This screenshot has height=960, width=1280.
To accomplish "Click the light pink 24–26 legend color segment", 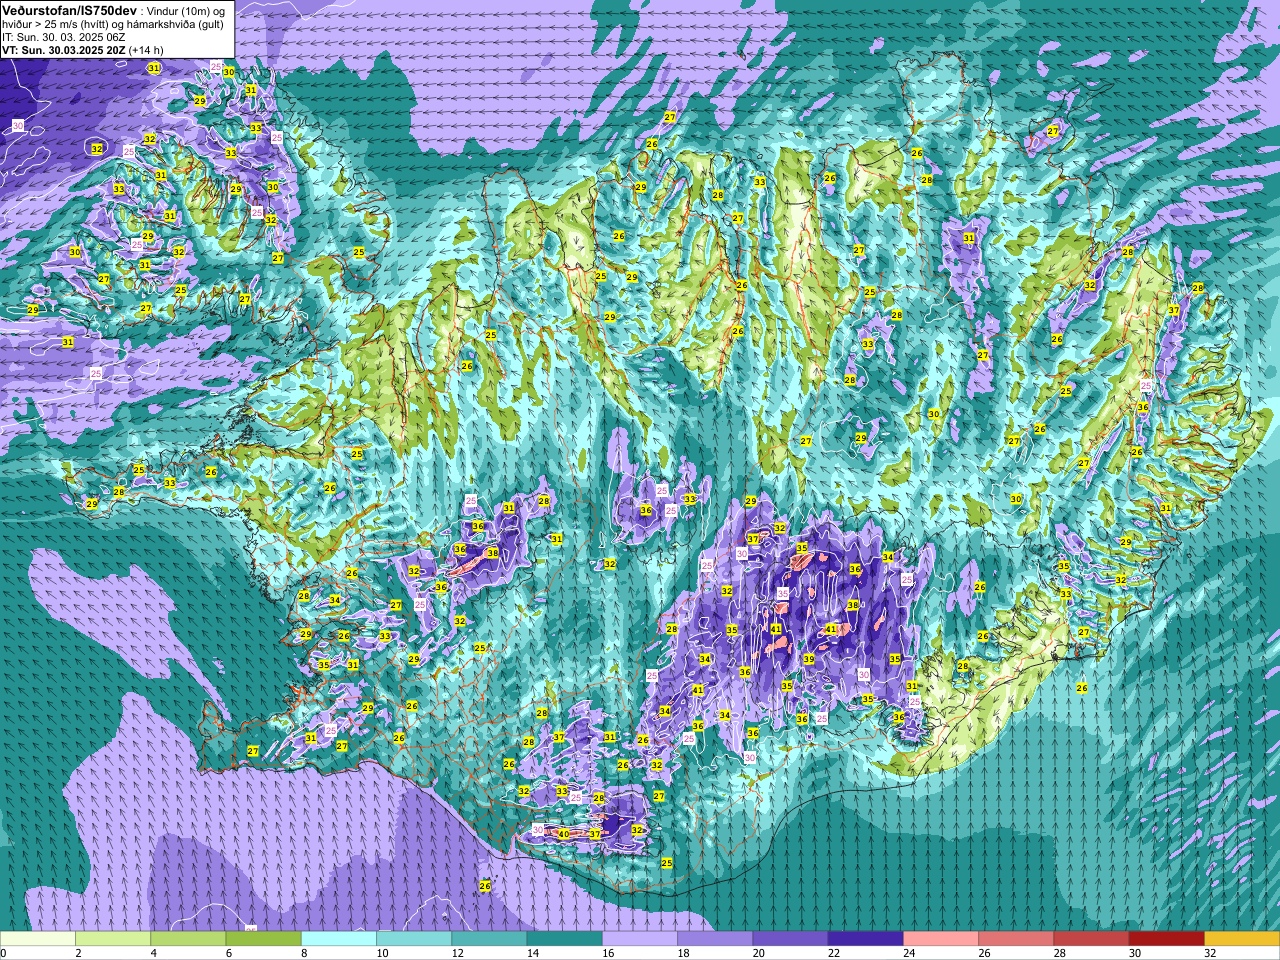I will click(941, 939).
